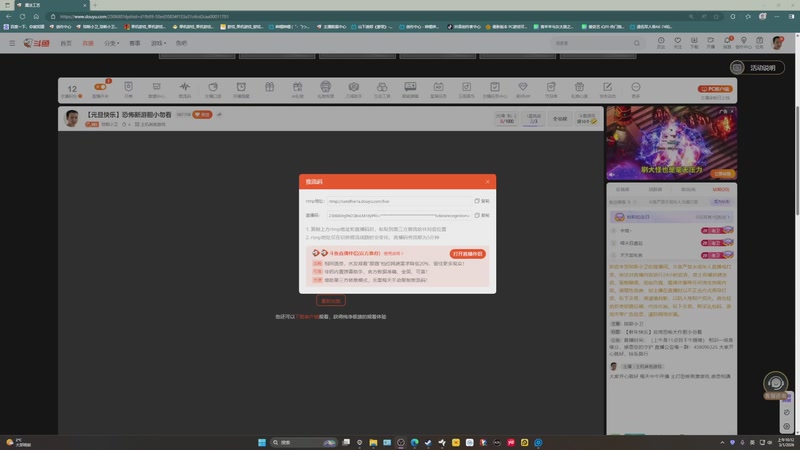Click the customer service headset floating icon

tap(775, 384)
